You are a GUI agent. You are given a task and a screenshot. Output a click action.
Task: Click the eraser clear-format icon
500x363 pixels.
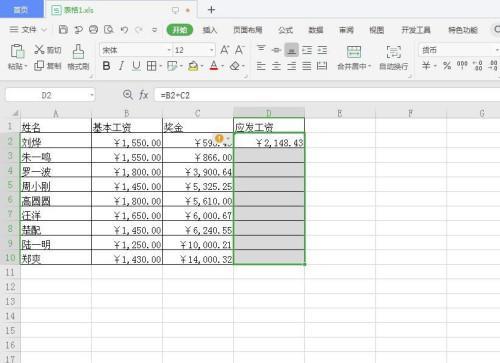pyautogui.click(x=235, y=66)
